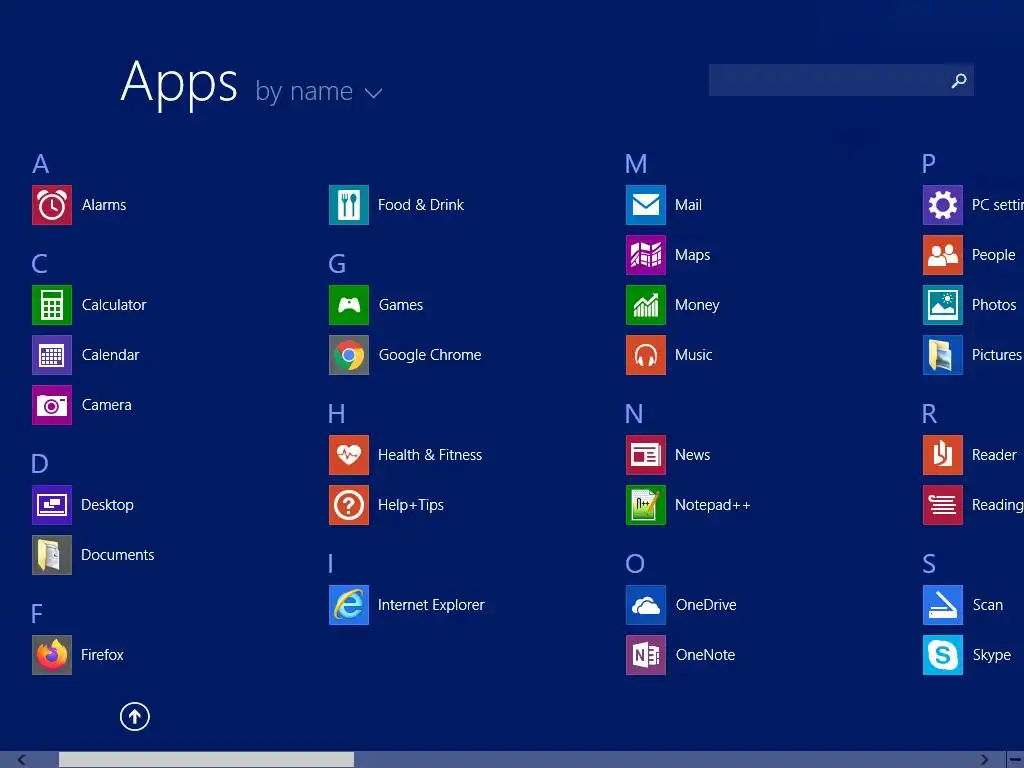Click the 'Food & Drink' label

(421, 205)
